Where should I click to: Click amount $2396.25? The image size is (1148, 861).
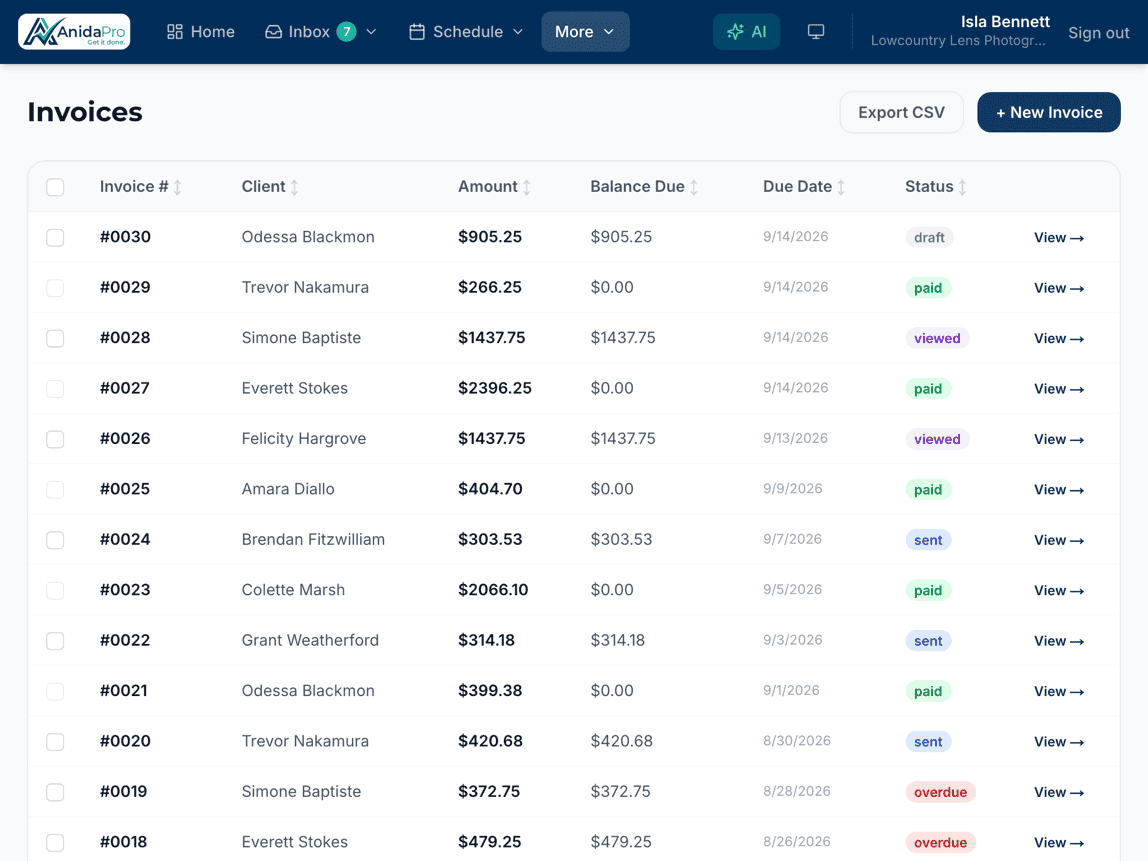pyautogui.click(x=495, y=388)
